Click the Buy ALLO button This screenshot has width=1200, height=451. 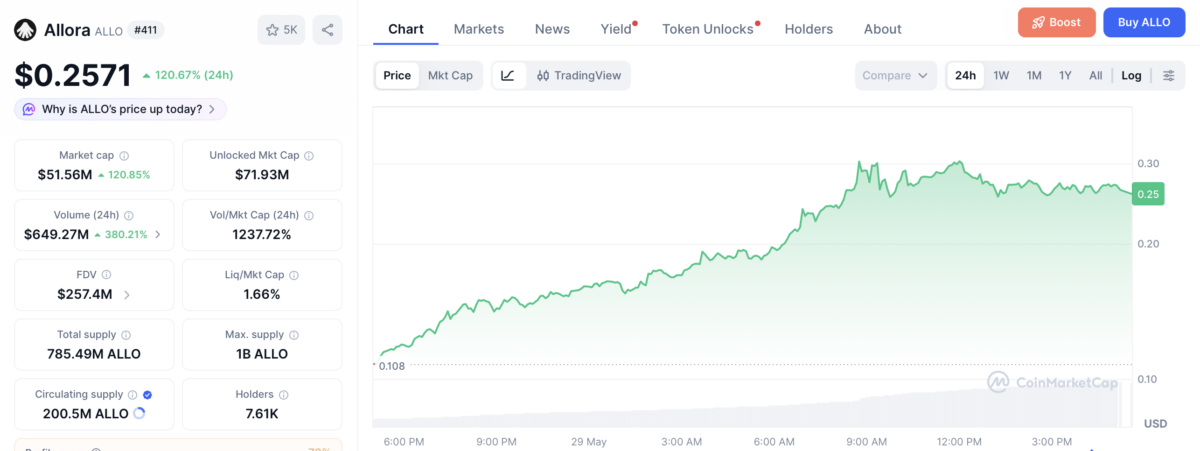1144,22
